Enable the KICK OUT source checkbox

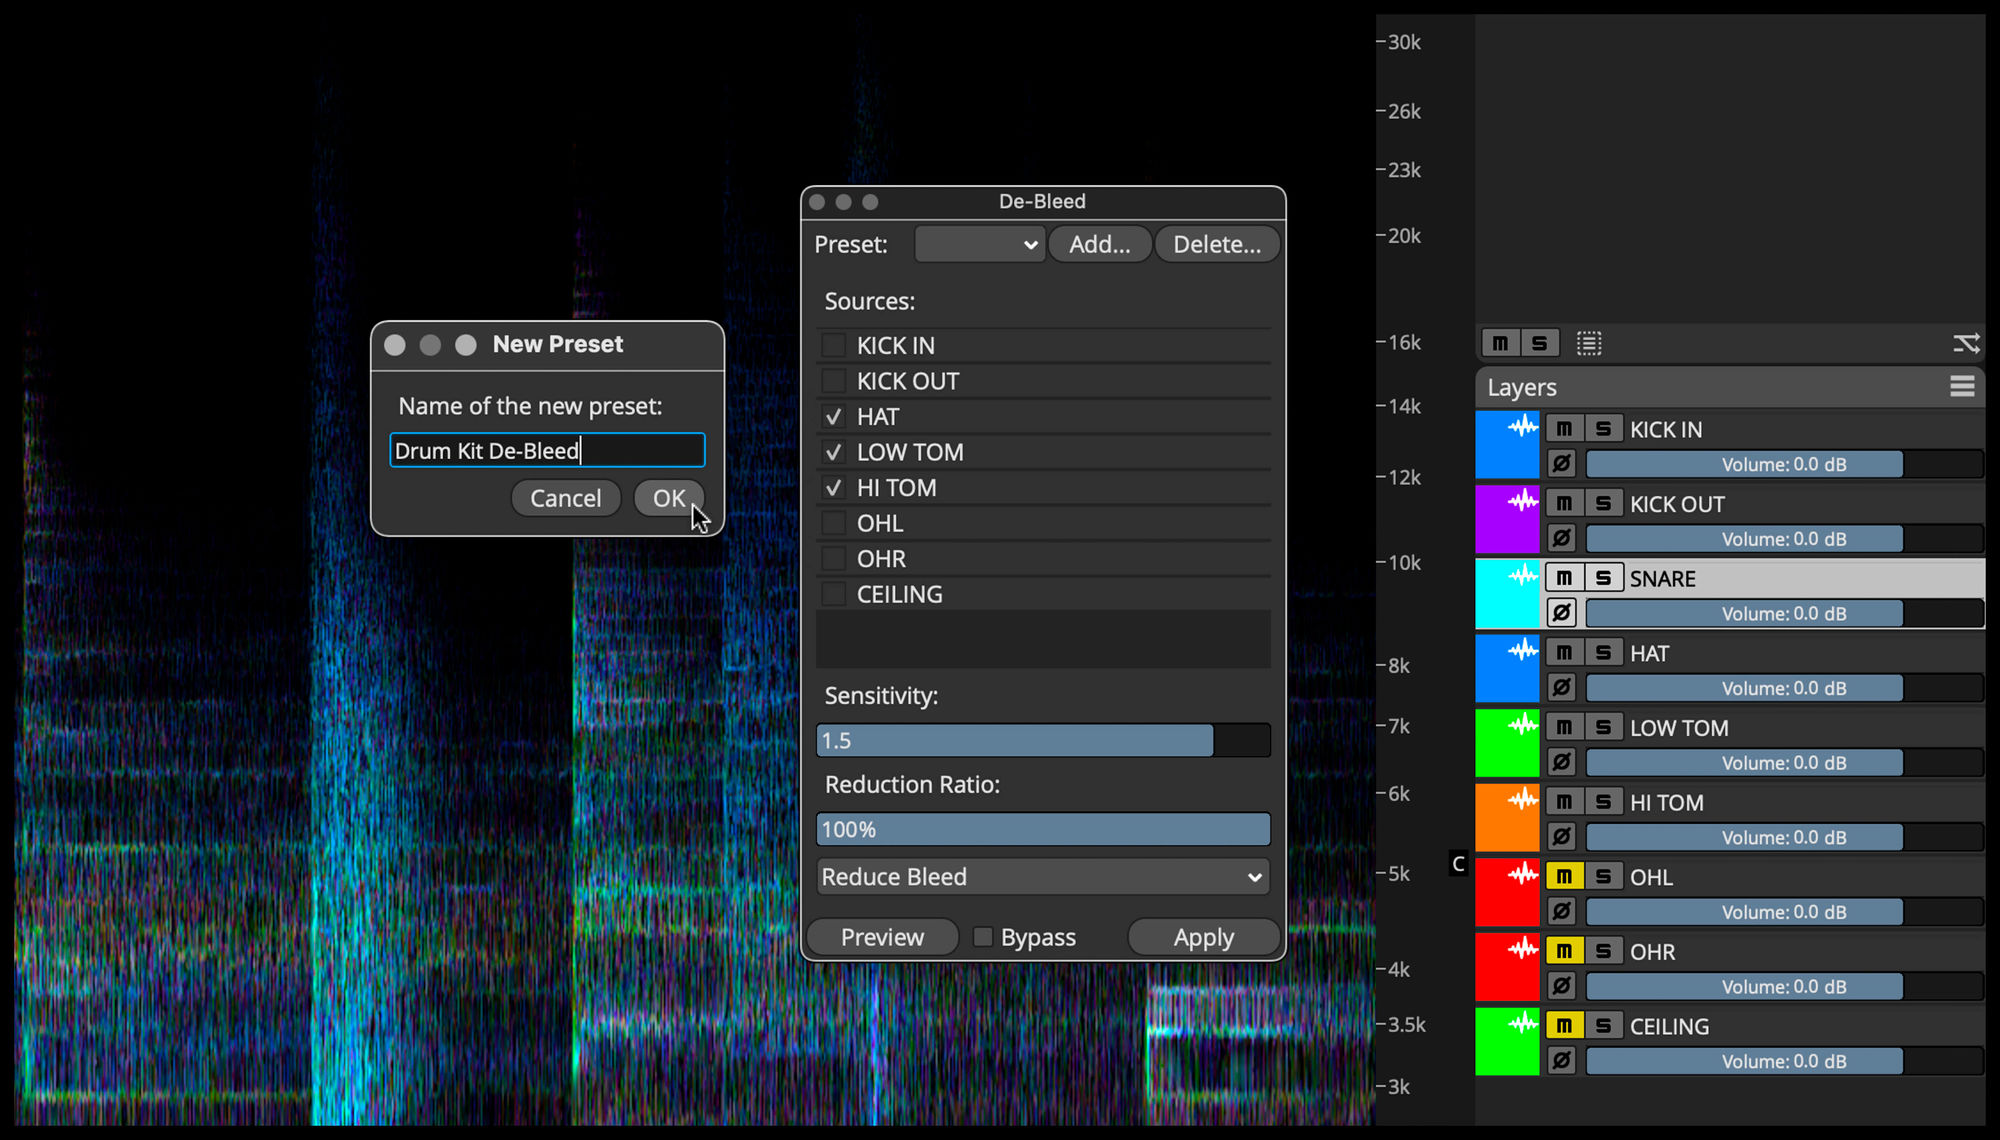832,380
